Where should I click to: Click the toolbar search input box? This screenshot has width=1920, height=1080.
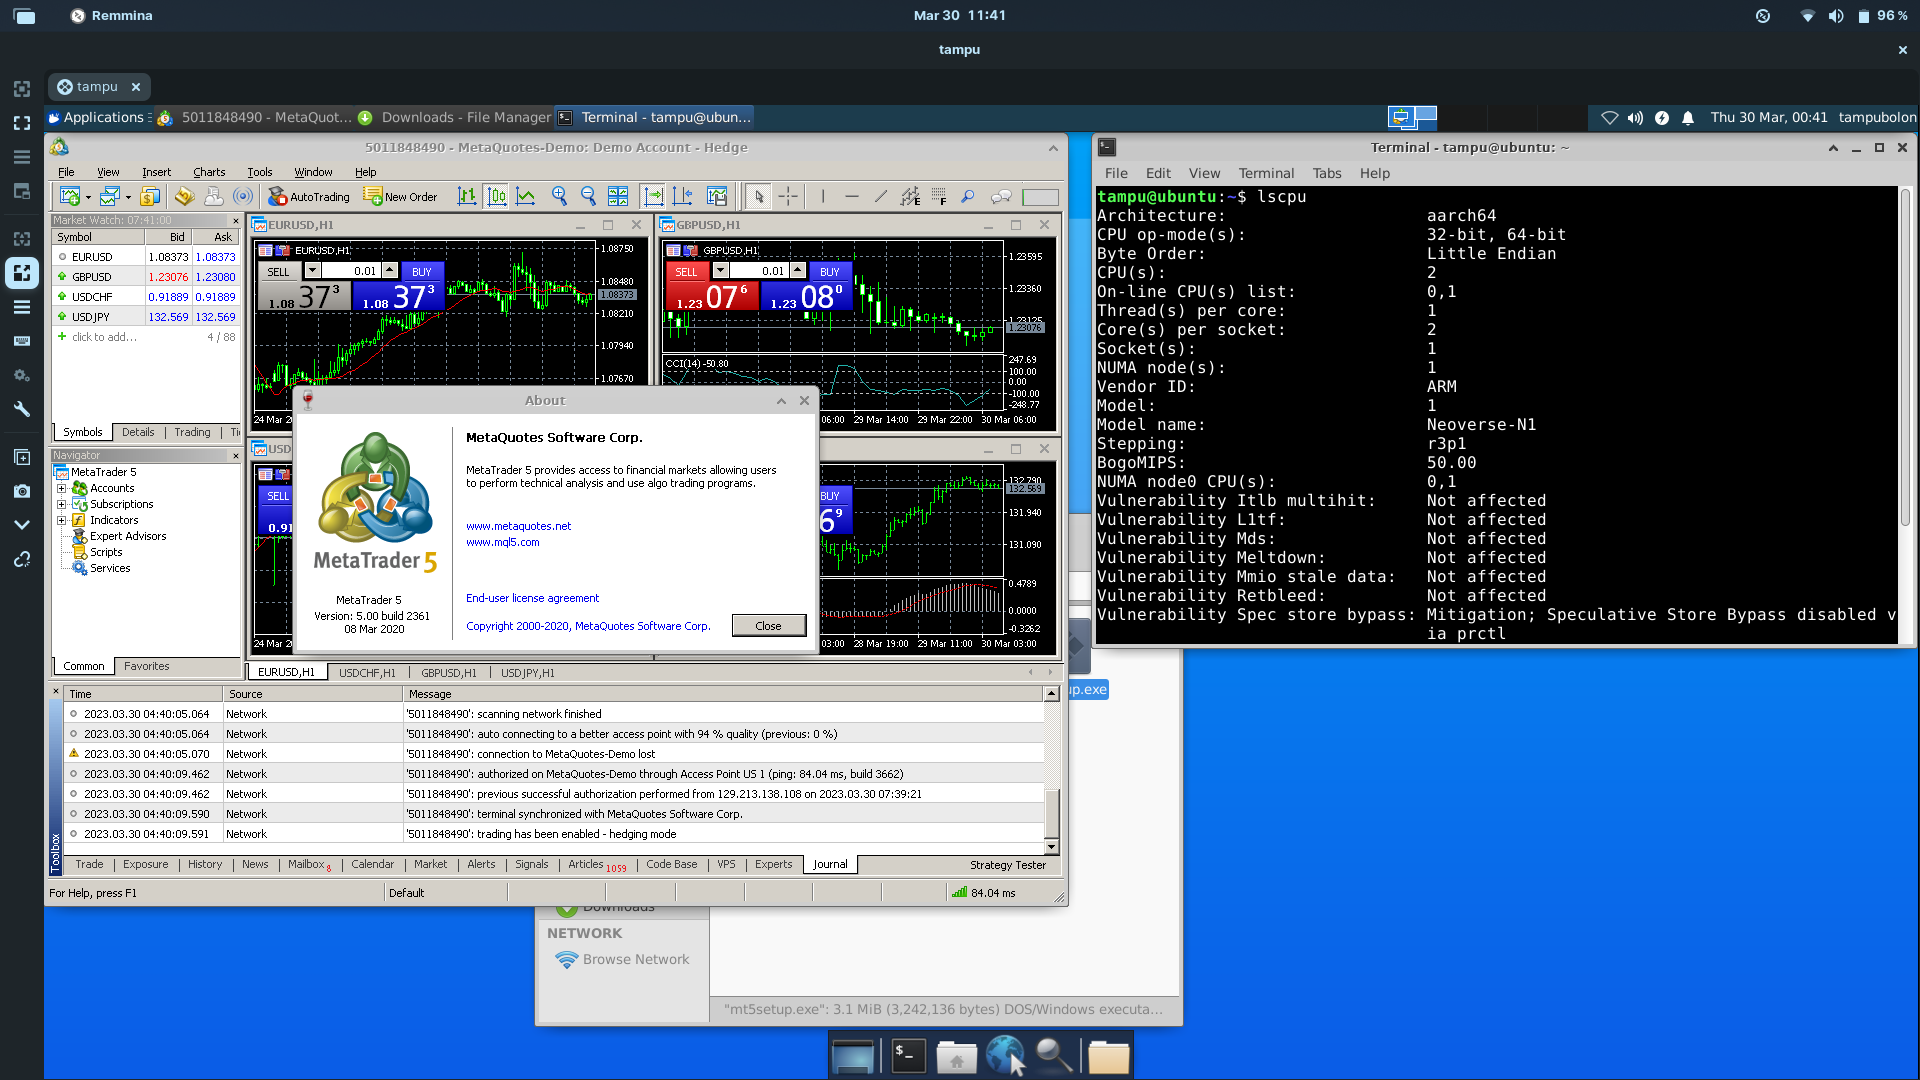pos(1040,197)
